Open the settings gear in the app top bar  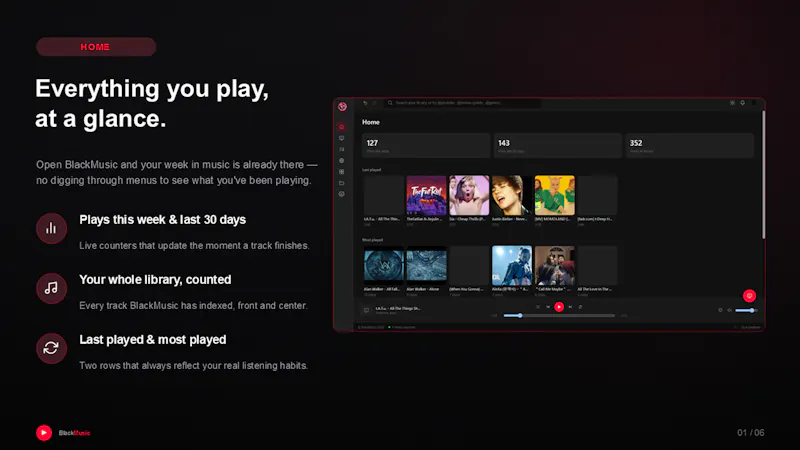(732, 103)
